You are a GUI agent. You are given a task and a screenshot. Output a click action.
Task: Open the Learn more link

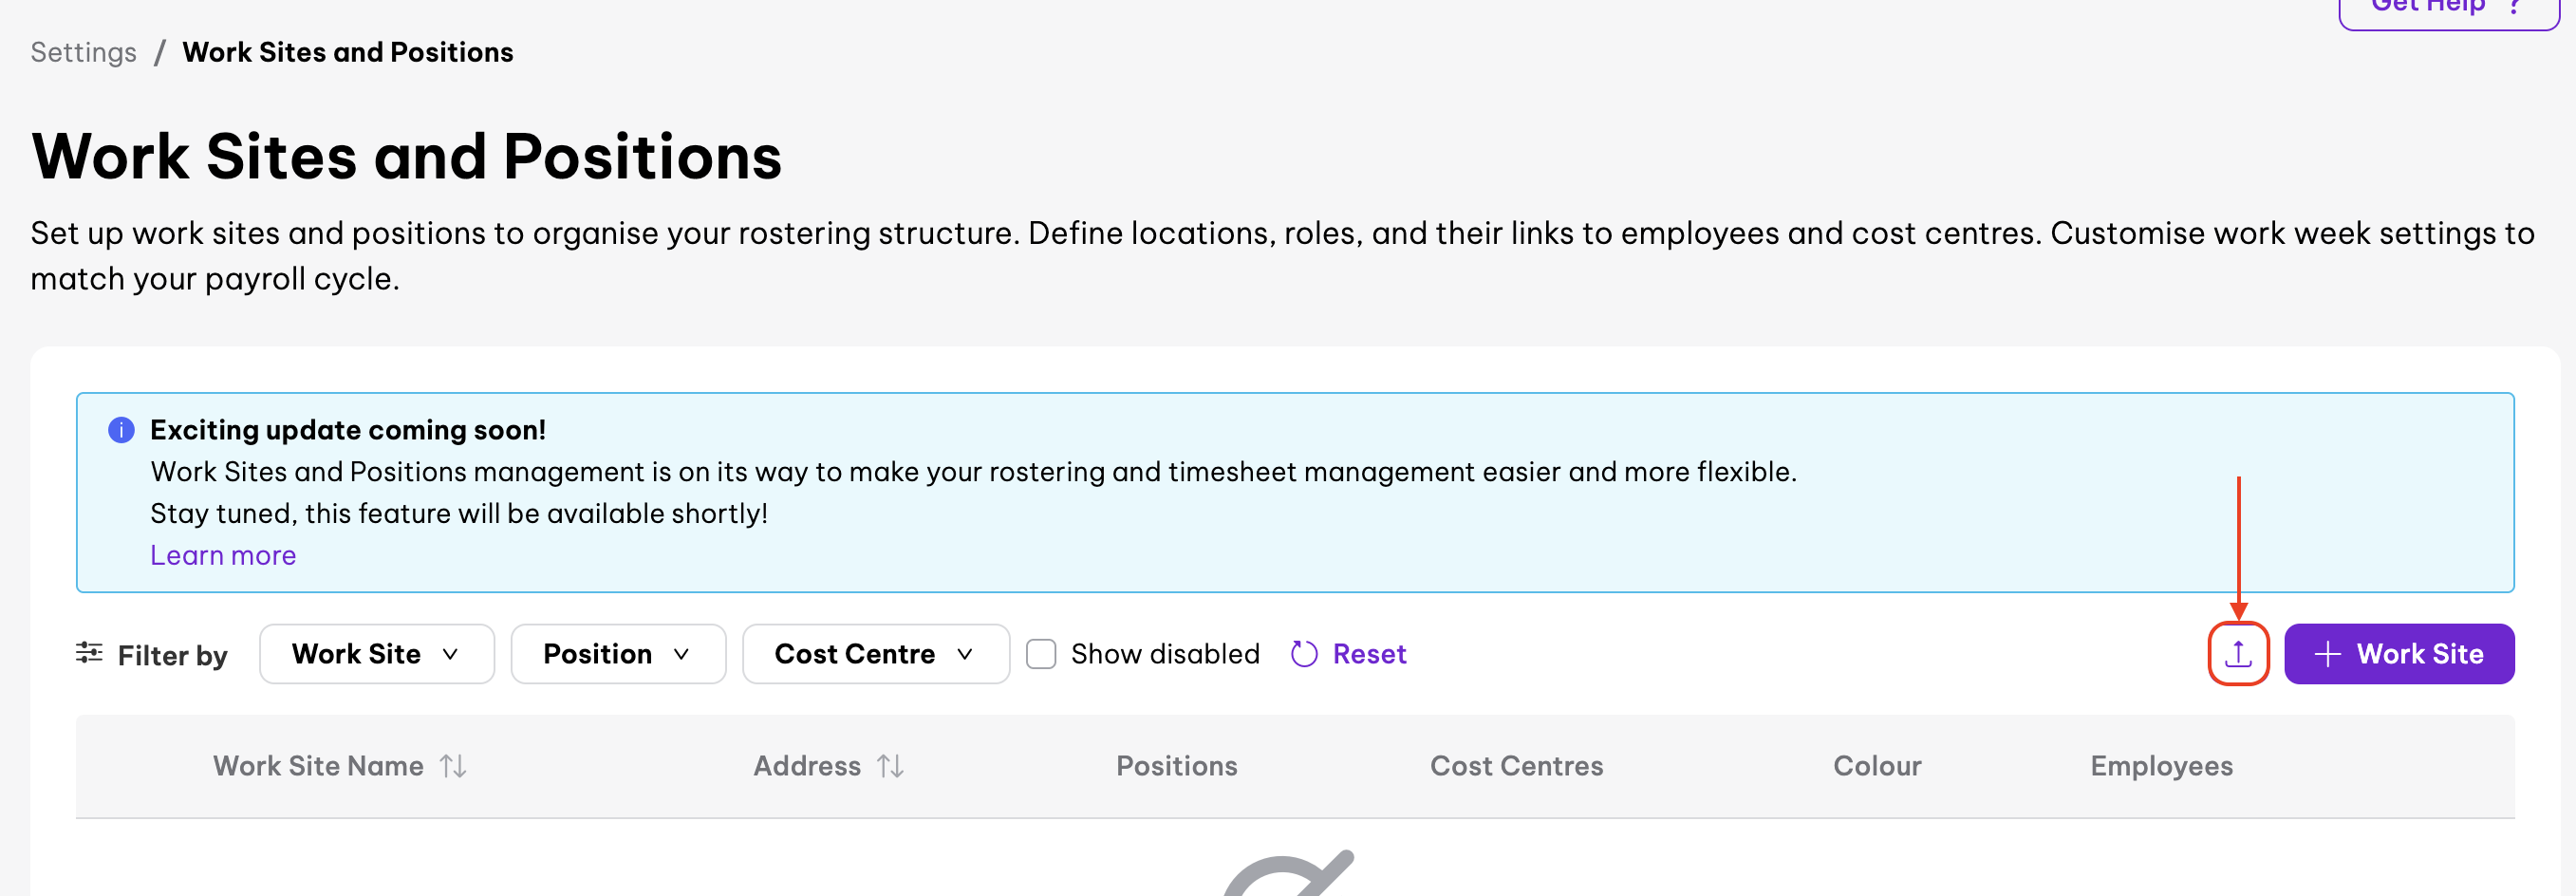point(223,555)
